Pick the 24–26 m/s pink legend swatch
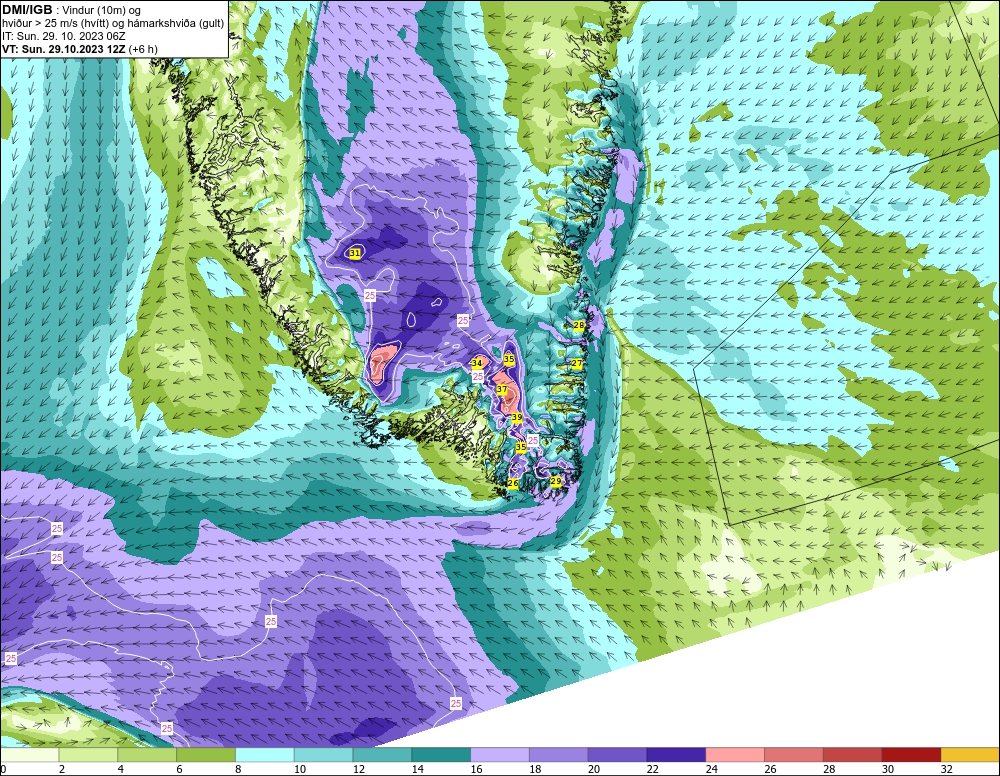The image size is (1000, 776). 735,755
